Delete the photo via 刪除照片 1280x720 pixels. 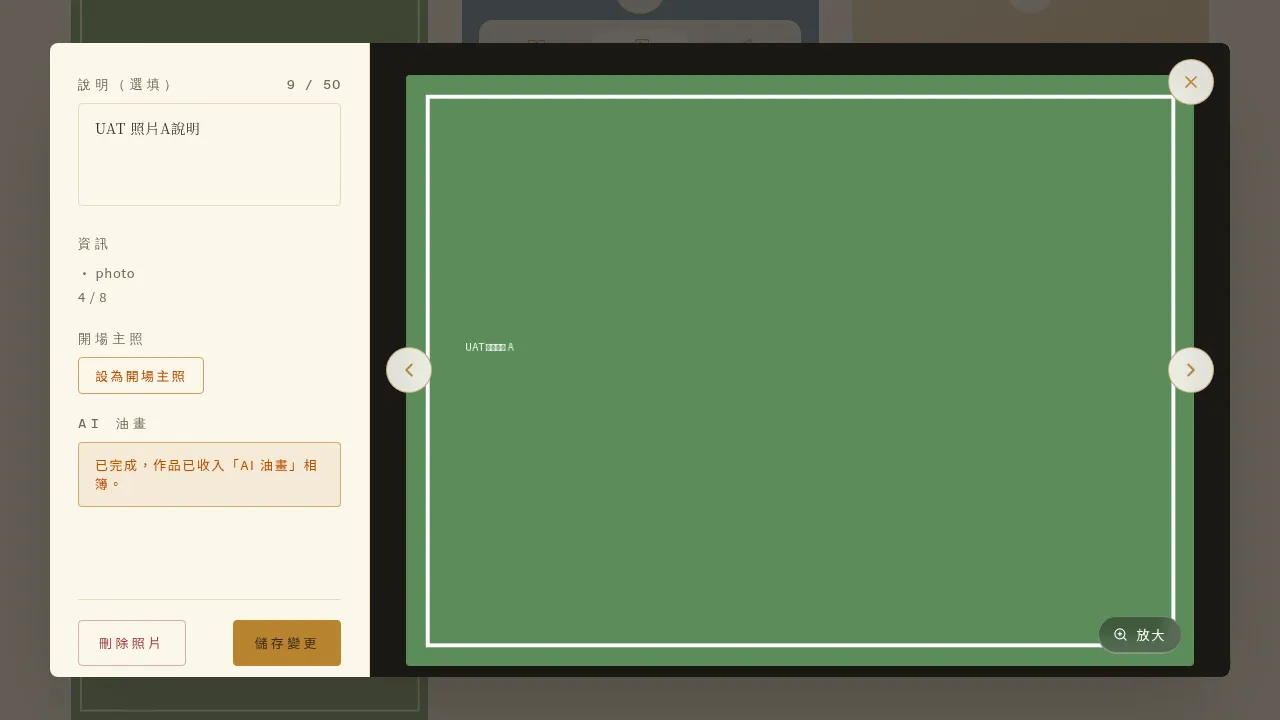(132, 643)
